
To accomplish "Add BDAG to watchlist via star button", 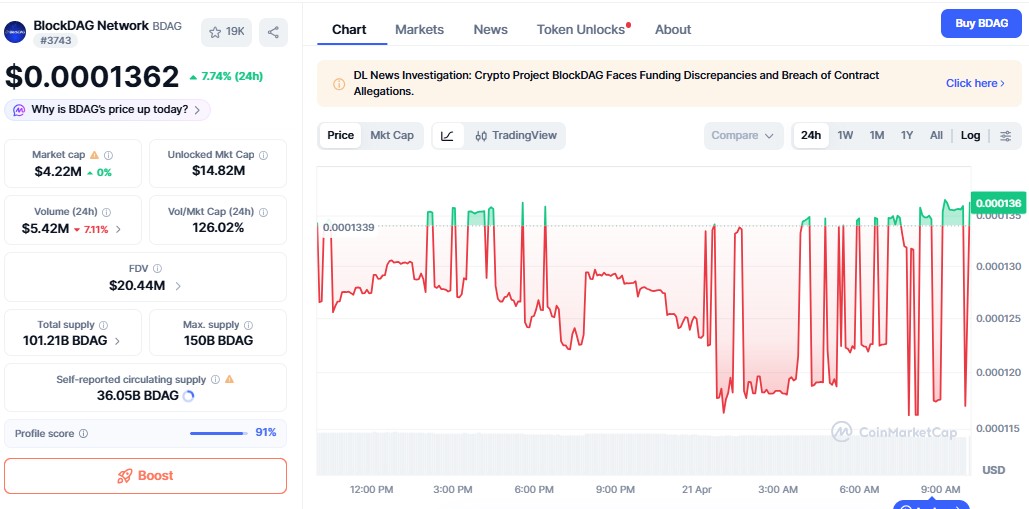I will coord(226,32).
